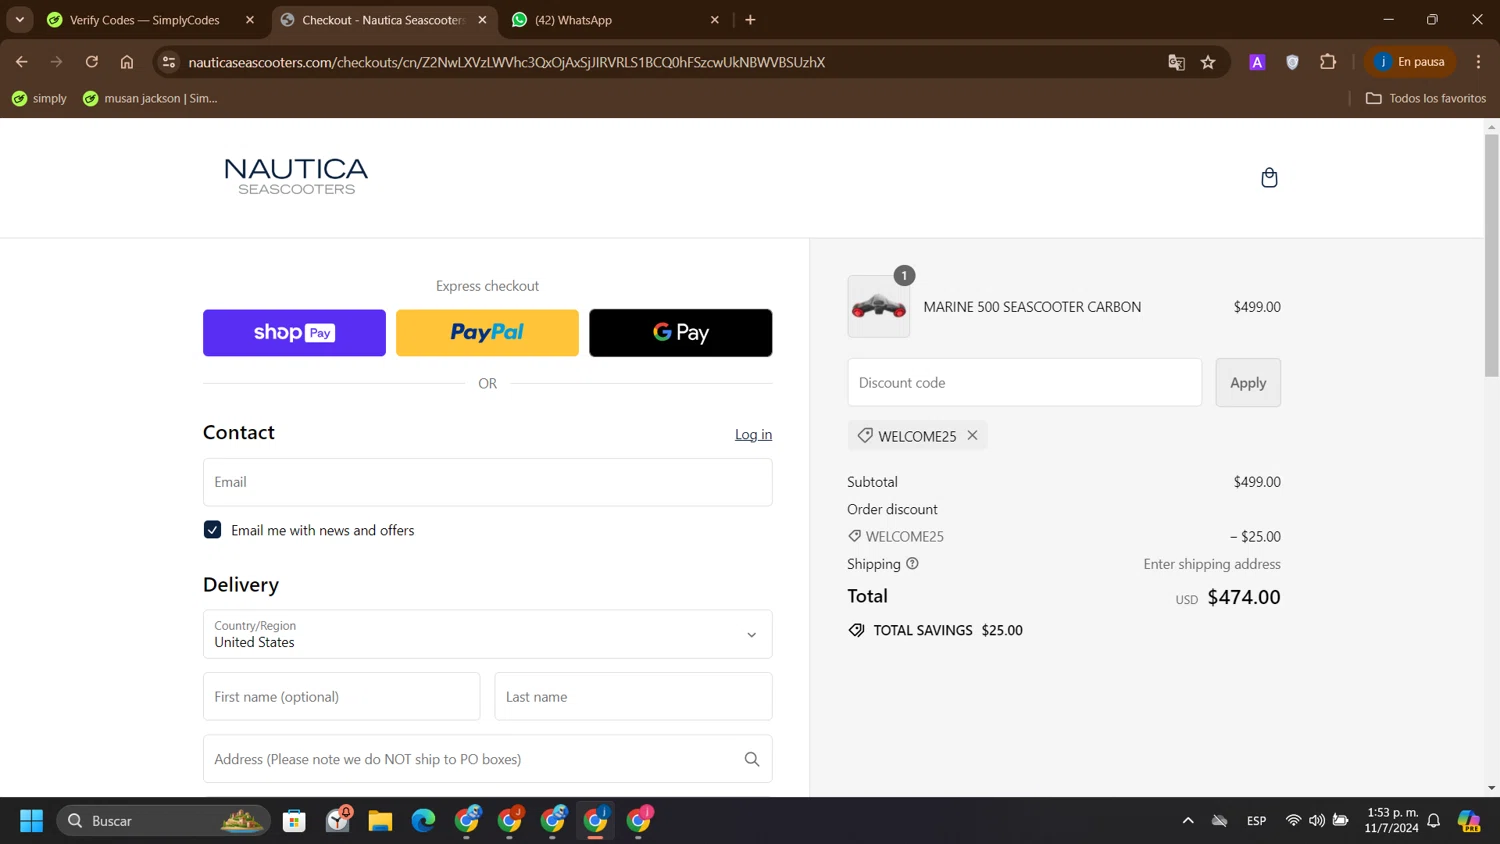Click the shipping info question mark
The image size is (1500, 844).
[912, 564]
